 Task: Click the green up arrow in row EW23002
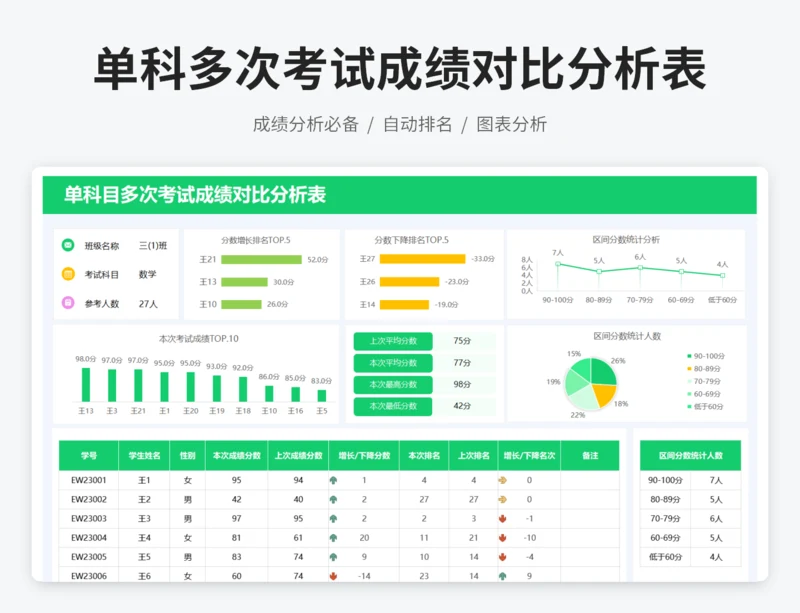point(333,499)
